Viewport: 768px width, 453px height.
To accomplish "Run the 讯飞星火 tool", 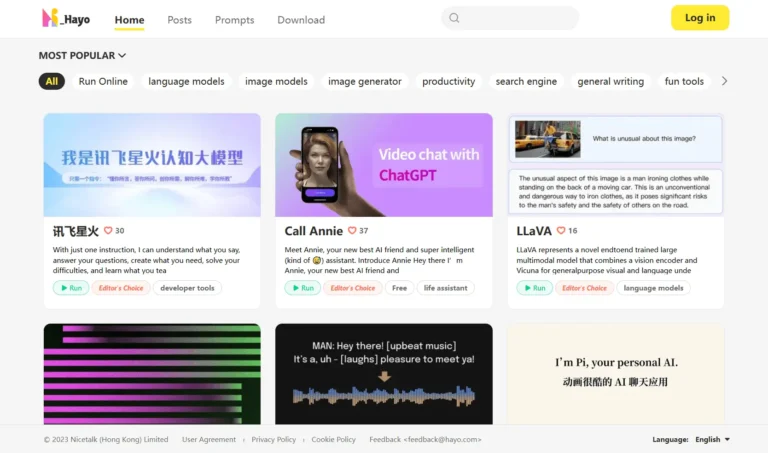I will 71,288.
